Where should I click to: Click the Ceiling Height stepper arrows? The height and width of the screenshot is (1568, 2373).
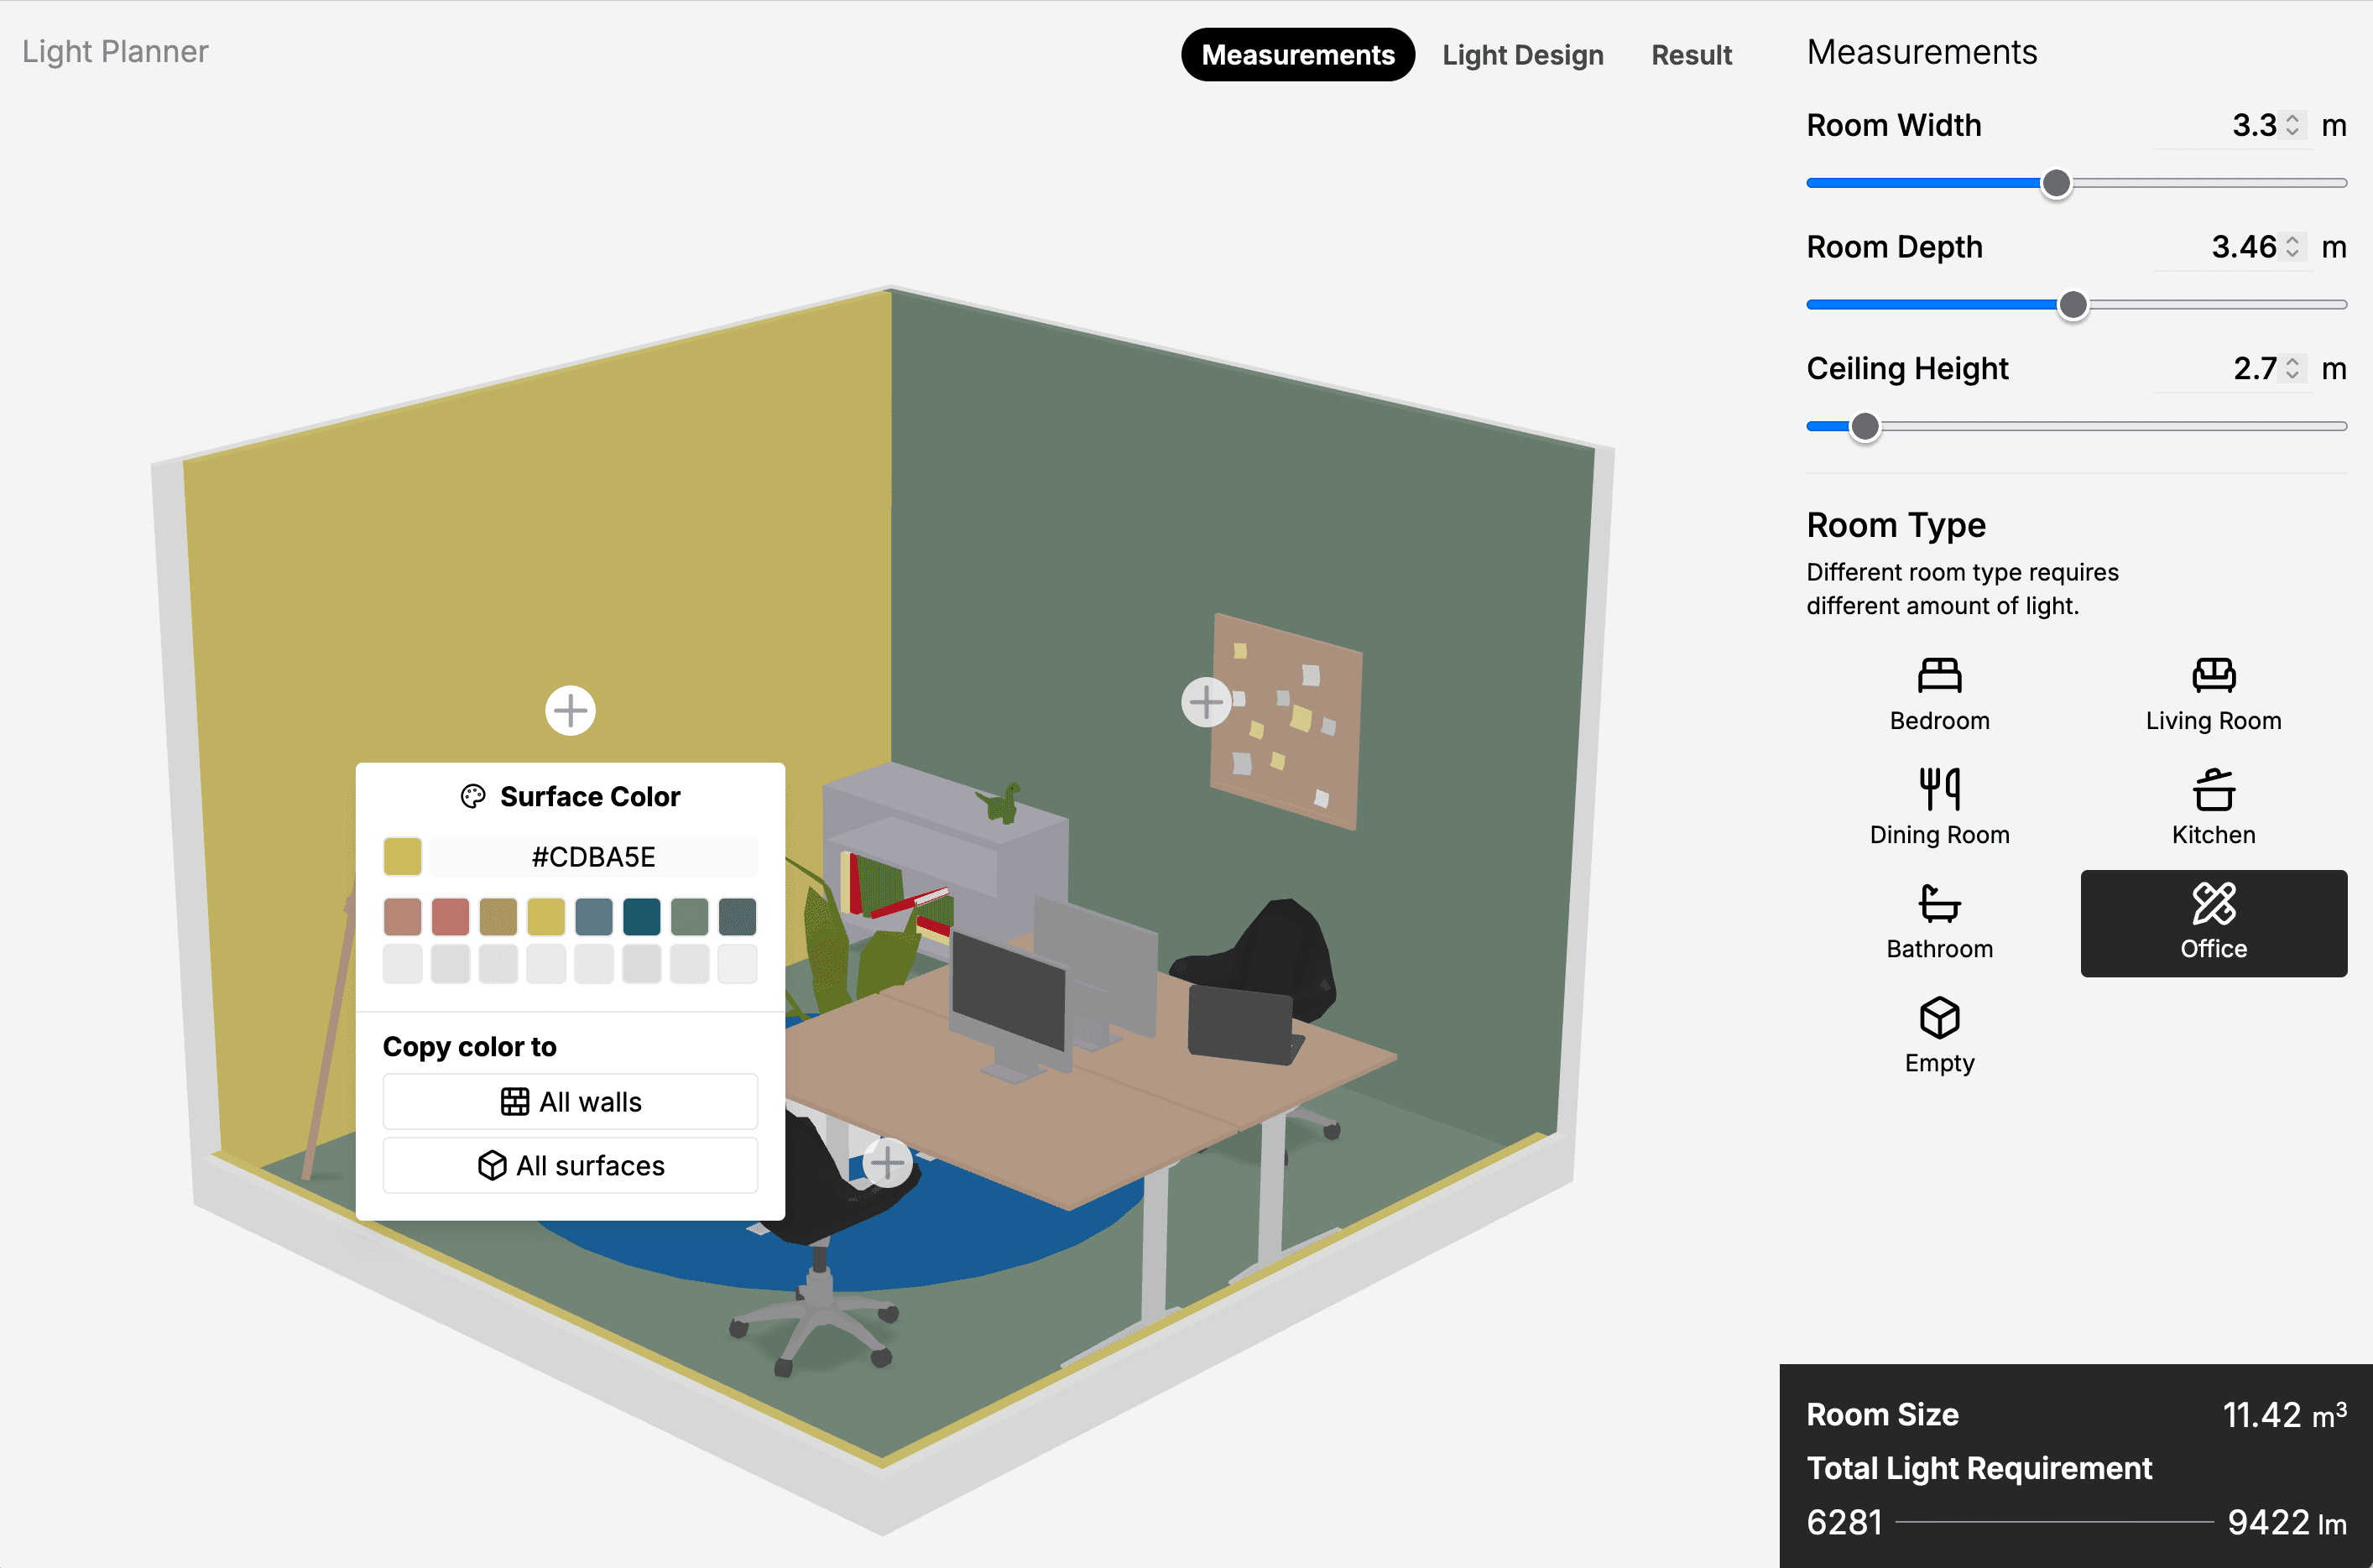pos(2293,369)
